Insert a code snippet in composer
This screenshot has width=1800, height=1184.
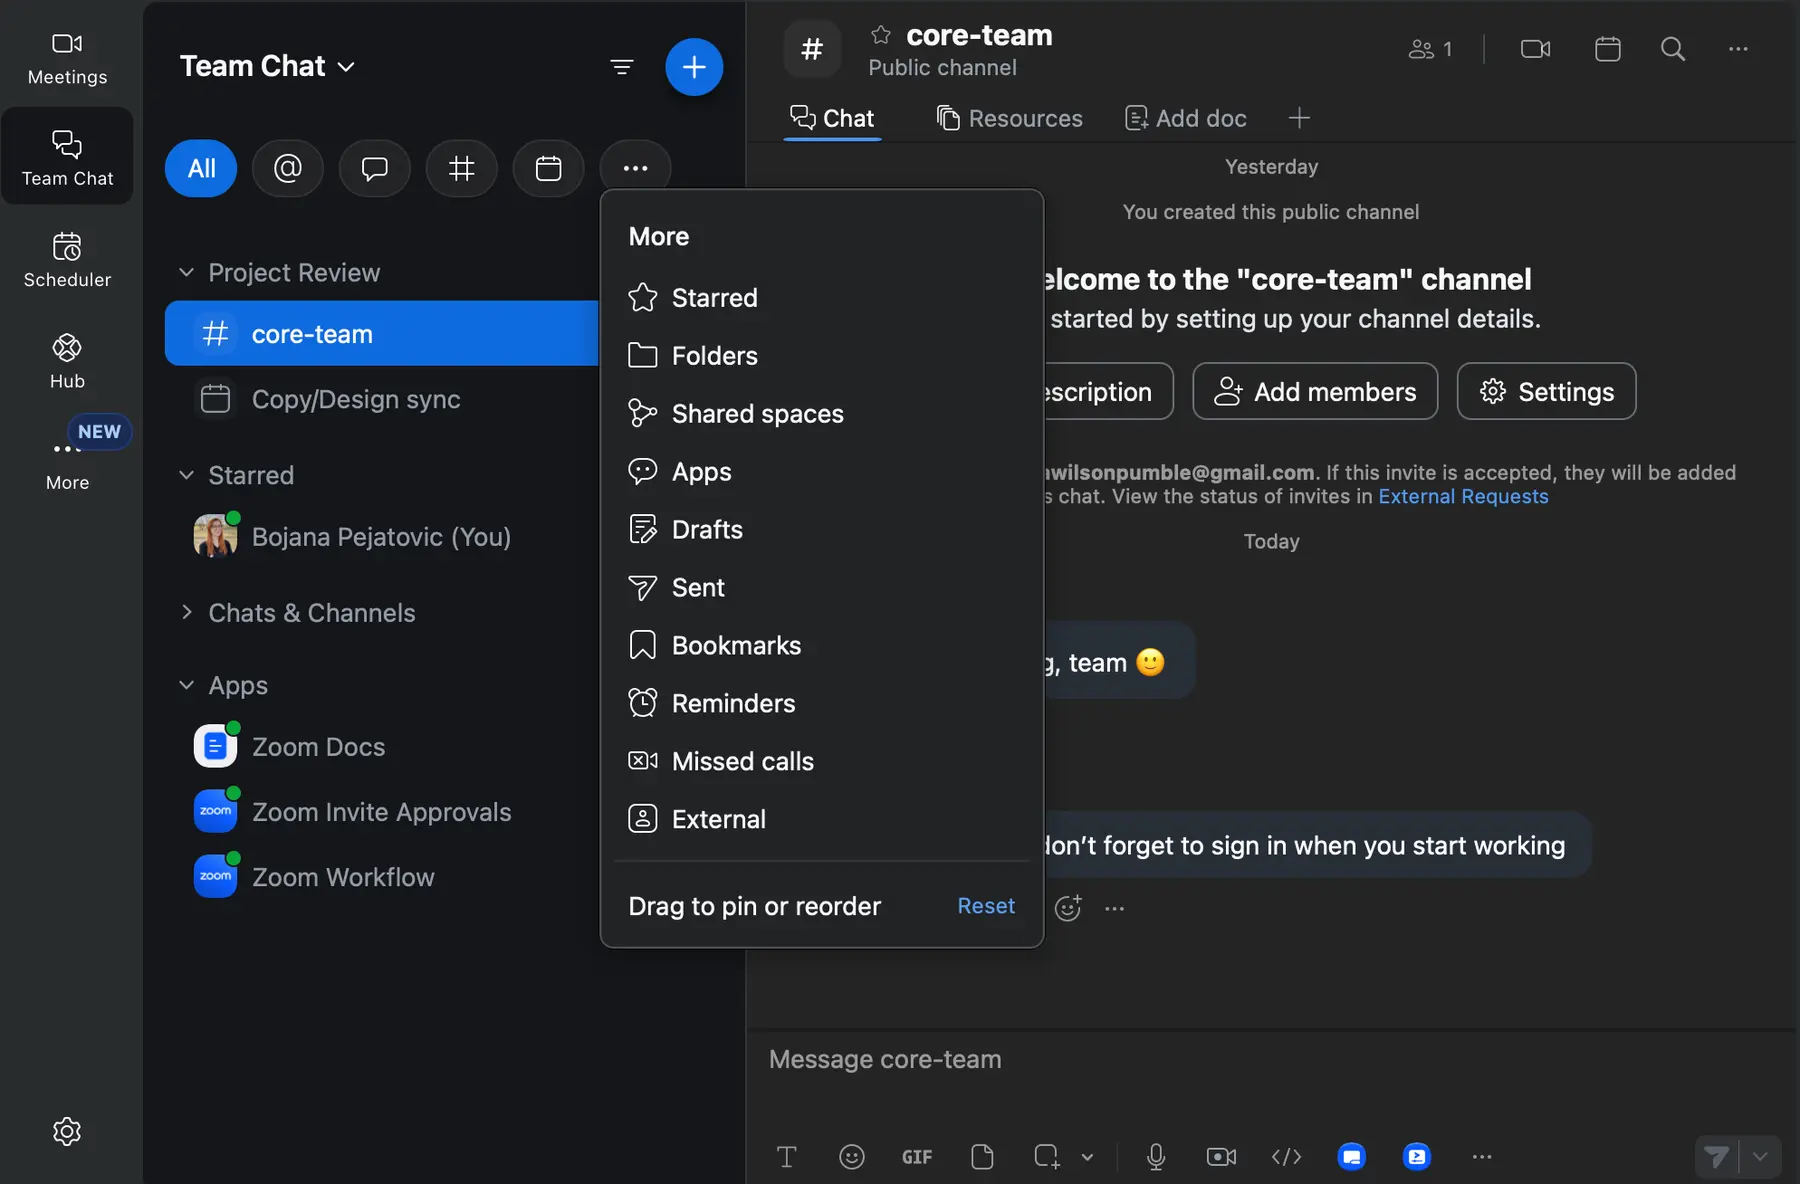click(1287, 1157)
